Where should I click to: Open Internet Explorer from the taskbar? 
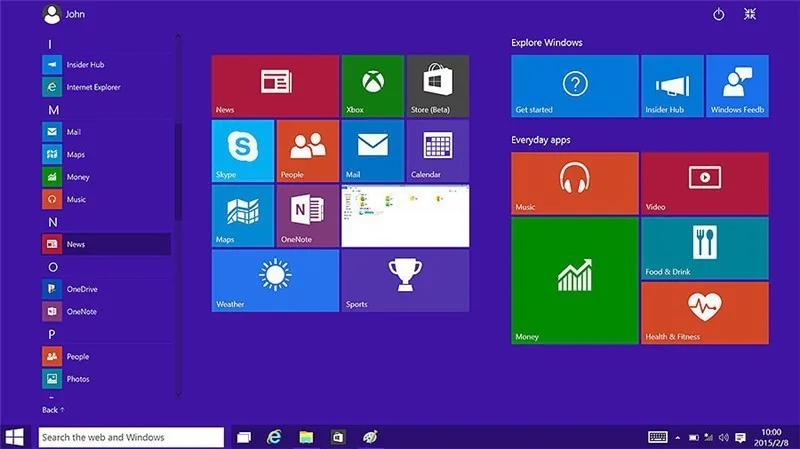tap(274, 437)
